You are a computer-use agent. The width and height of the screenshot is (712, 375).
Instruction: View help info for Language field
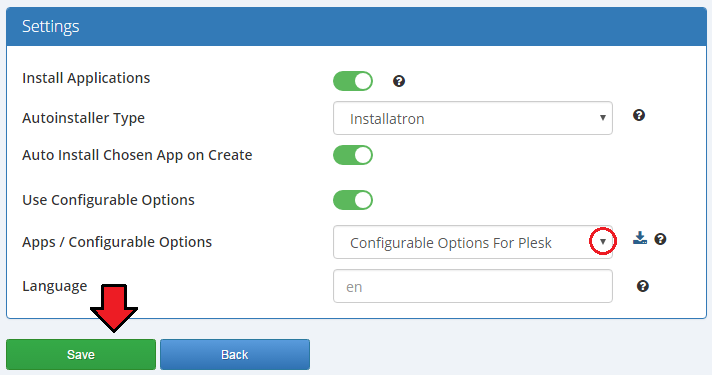643,286
